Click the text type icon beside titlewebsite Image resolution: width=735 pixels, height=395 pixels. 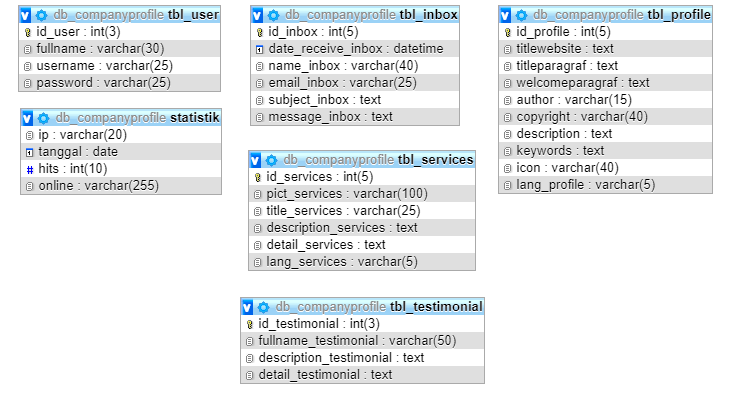(x=508, y=49)
